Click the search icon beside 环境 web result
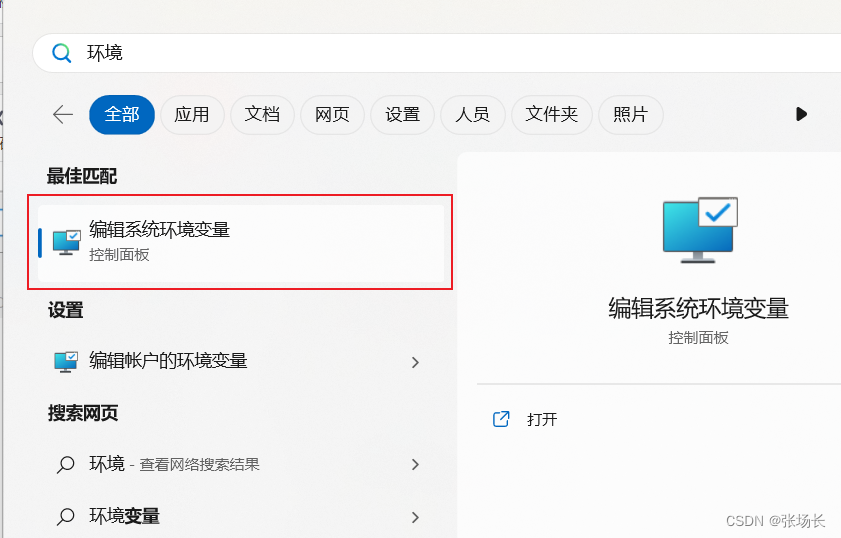The height and width of the screenshot is (538, 841). [x=65, y=465]
